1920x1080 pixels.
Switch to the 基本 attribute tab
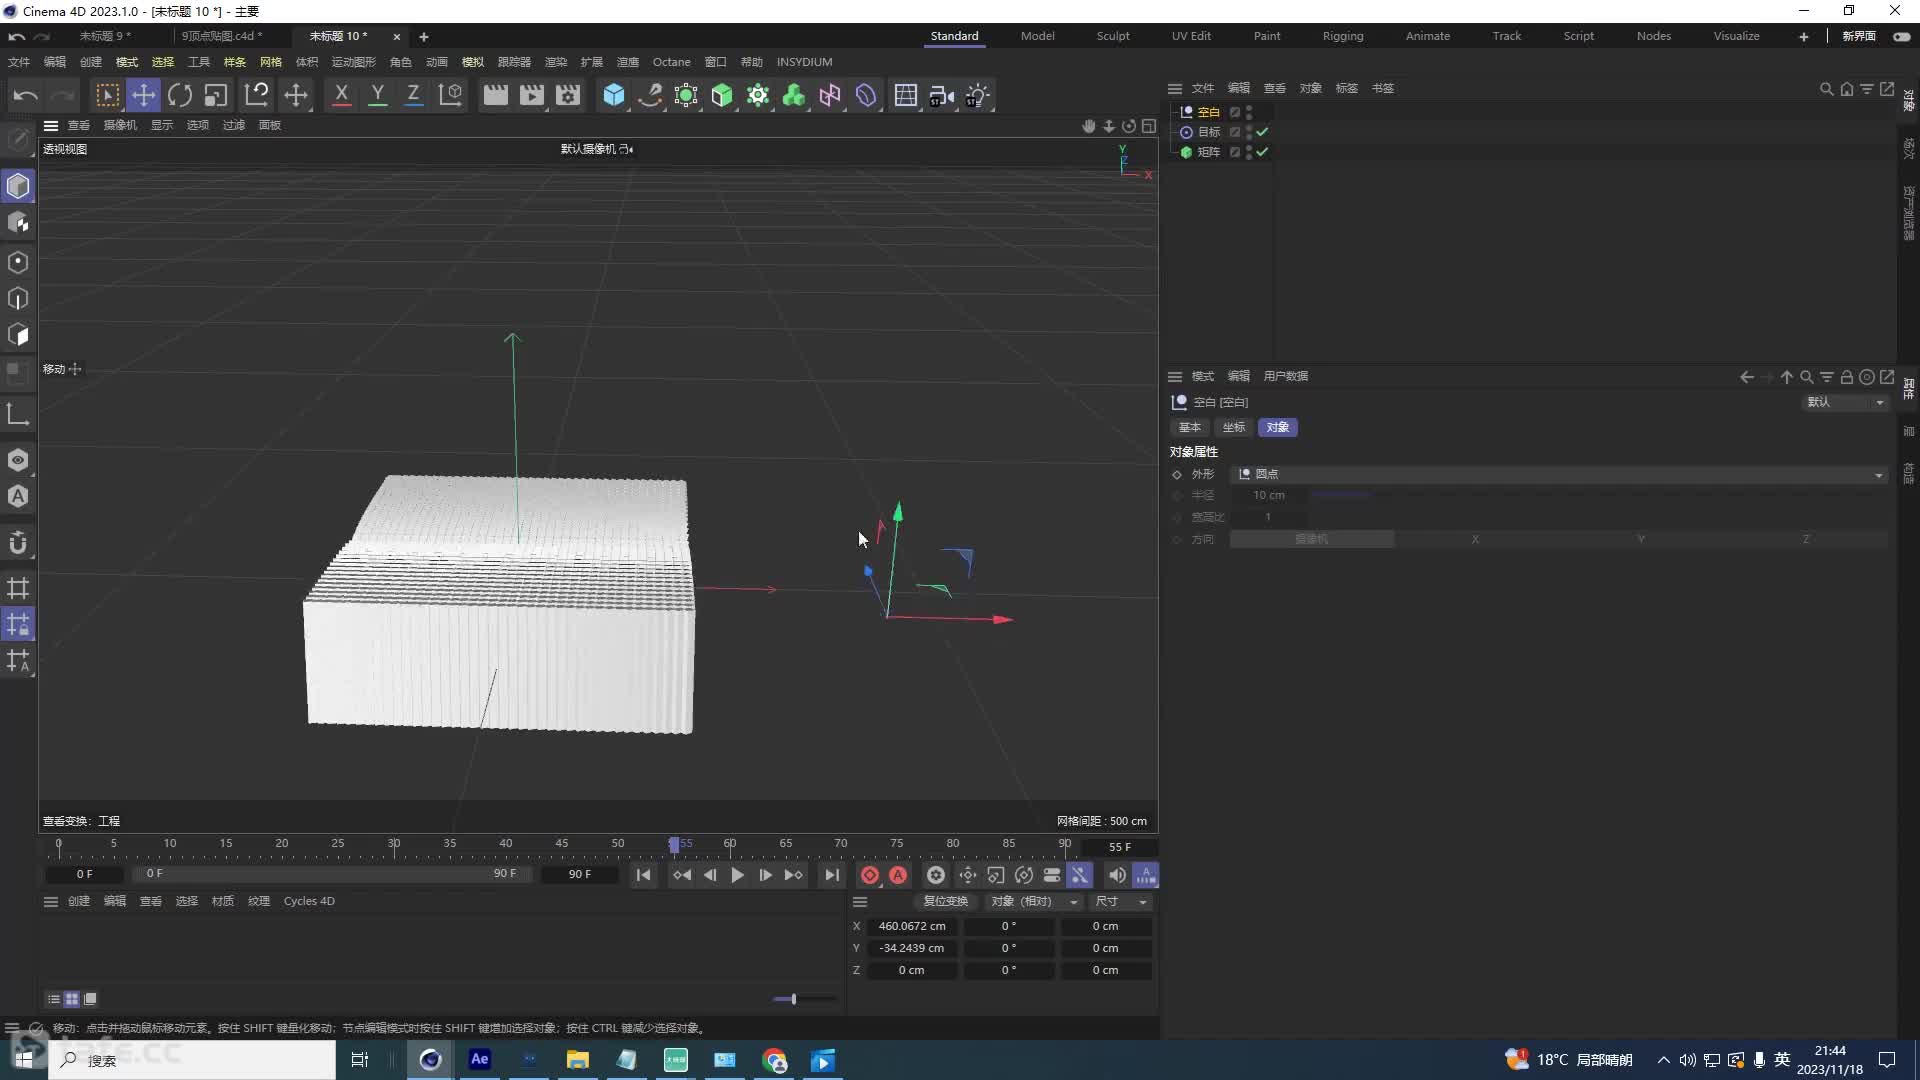click(x=1190, y=427)
